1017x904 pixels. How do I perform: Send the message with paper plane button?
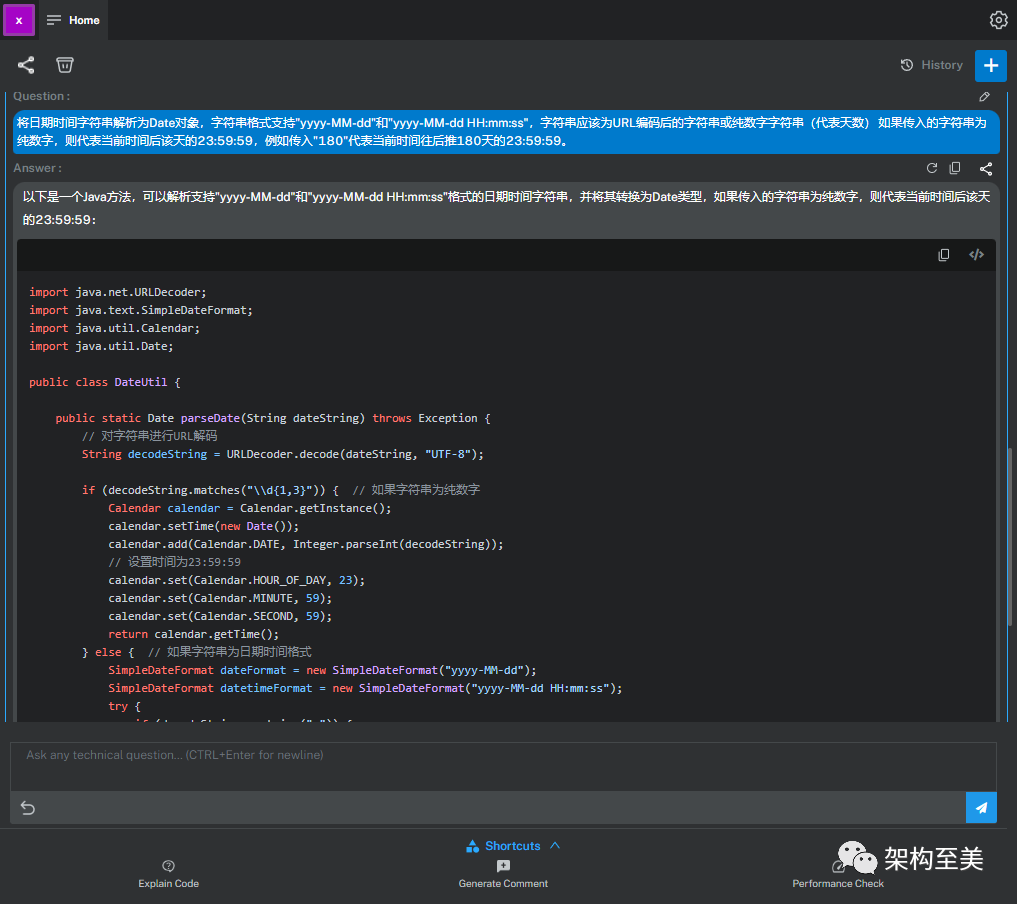[x=981, y=808]
